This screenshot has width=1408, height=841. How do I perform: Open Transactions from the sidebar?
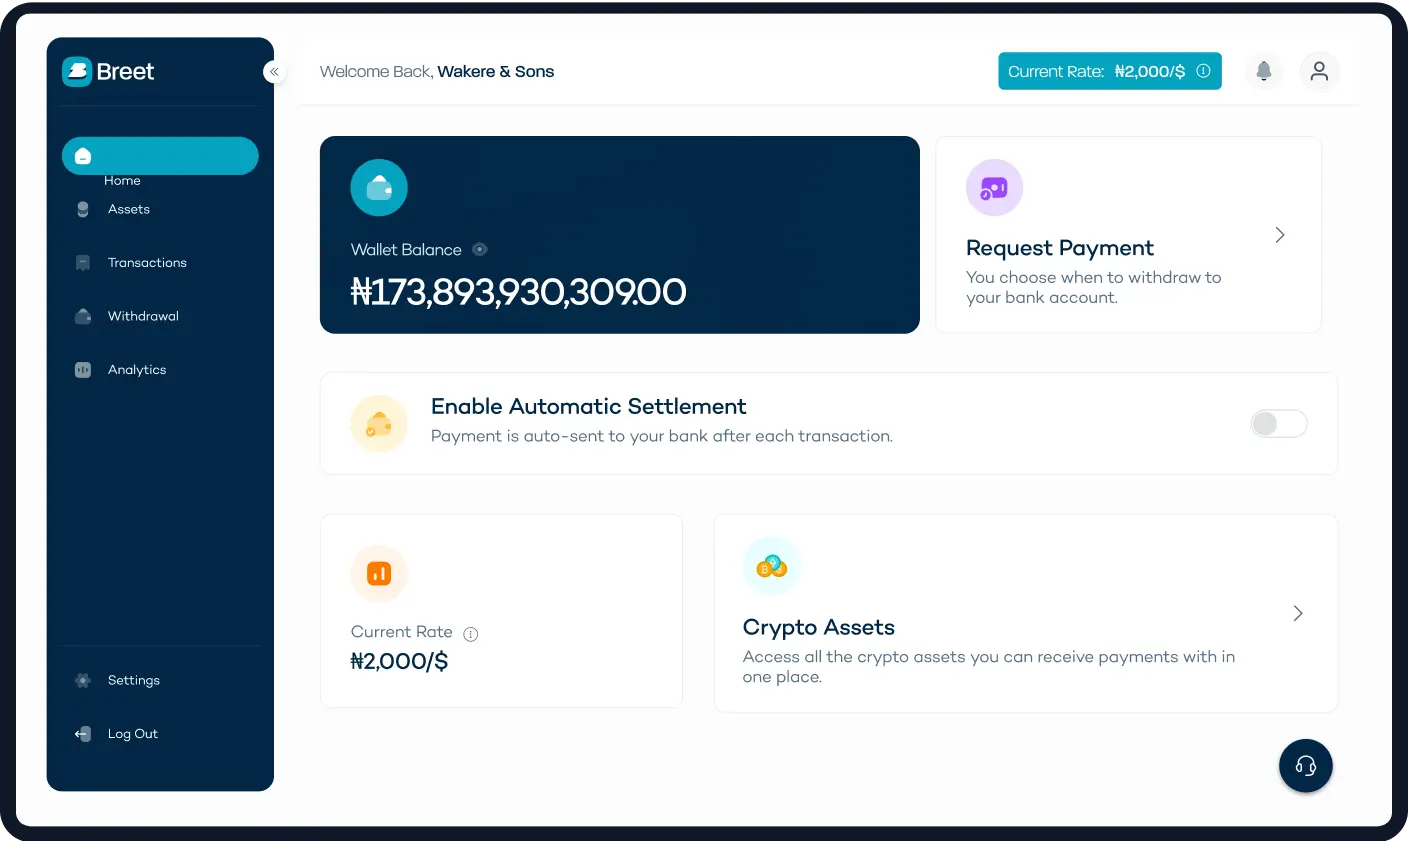146,263
